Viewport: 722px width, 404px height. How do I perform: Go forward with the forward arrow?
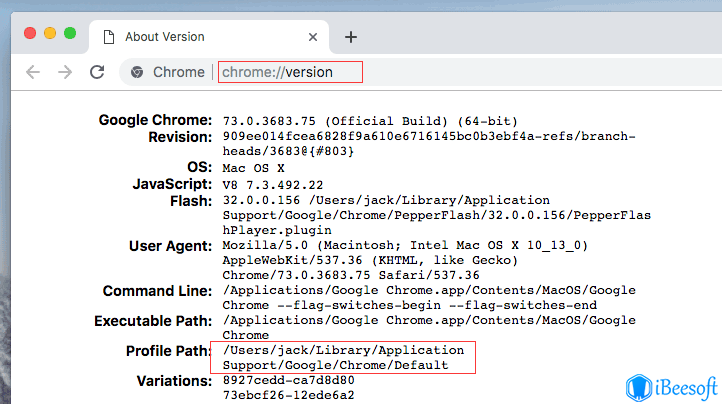[x=65, y=72]
